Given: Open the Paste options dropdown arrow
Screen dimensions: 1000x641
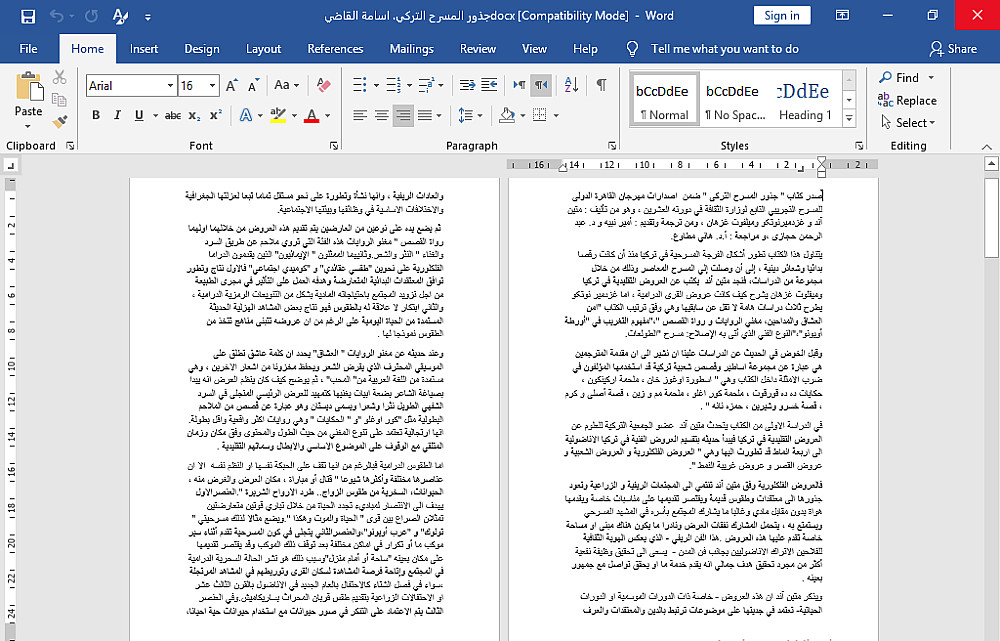Looking at the screenshot, I should click(x=28, y=126).
